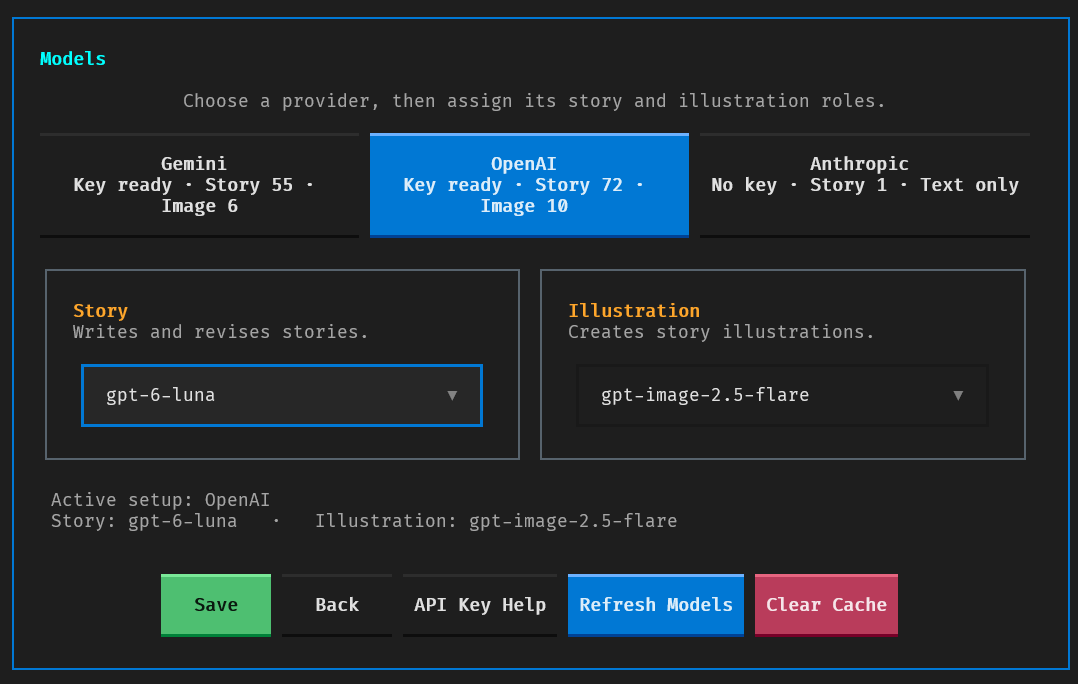This screenshot has width=1078, height=684.
Task: Click the 'Active setup: OpenAI' status line
Action: 160,500
